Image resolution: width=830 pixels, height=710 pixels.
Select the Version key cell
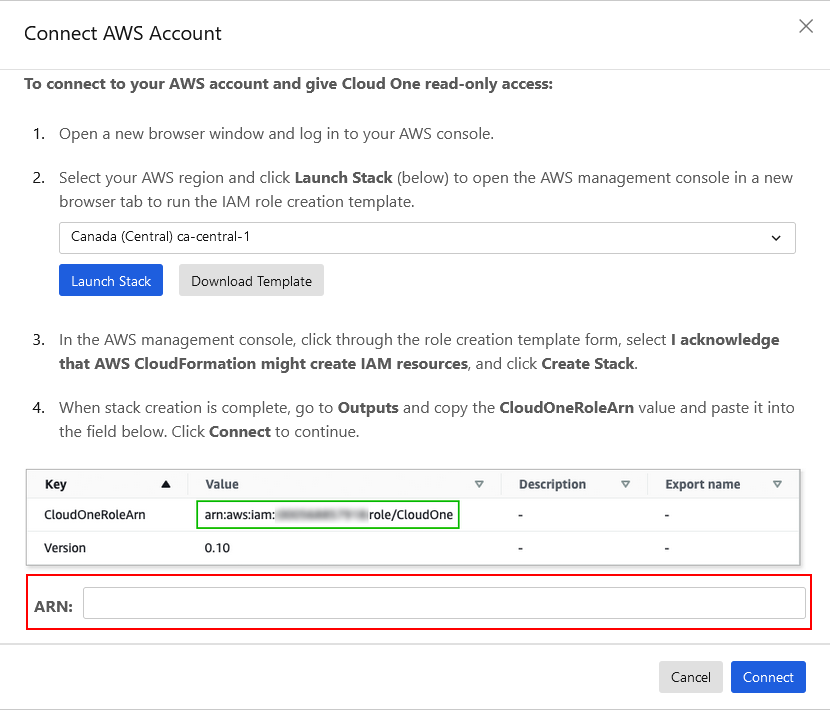pyautogui.click(x=65, y=547)
